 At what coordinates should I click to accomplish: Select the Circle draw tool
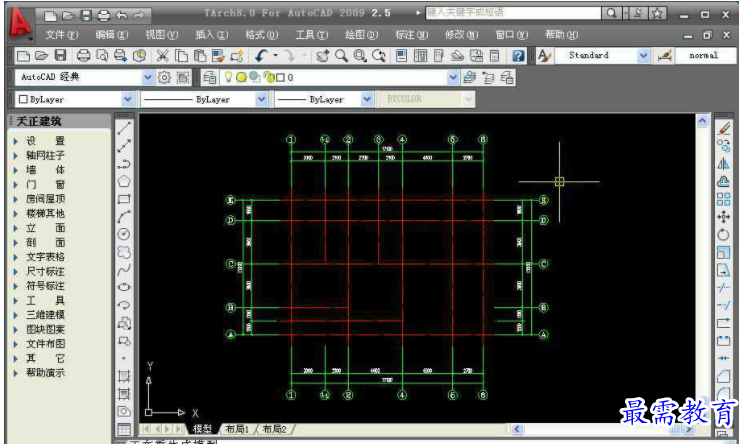pos(124,234)
